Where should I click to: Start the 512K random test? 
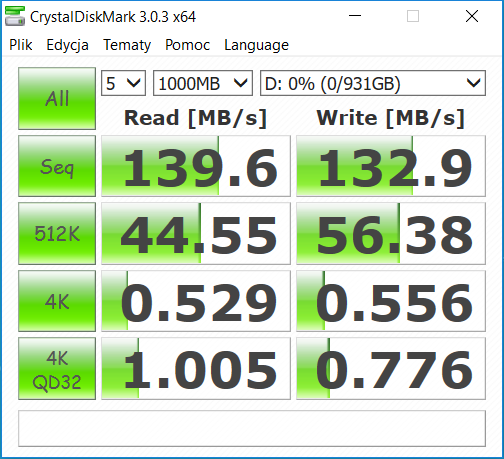57,233
